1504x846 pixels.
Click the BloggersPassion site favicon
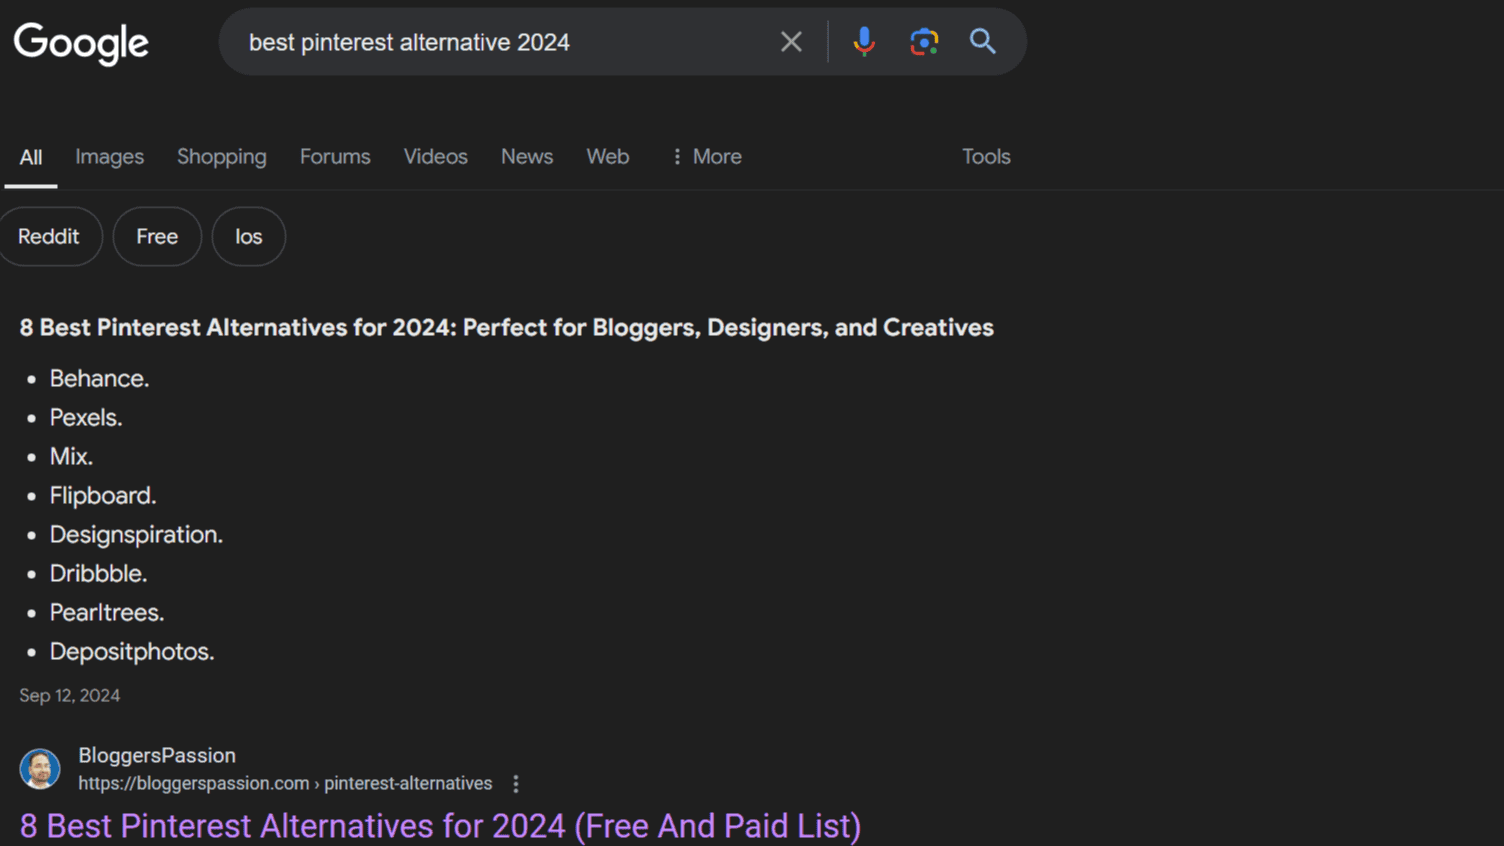pyautogui.click(x=39, y=769)
